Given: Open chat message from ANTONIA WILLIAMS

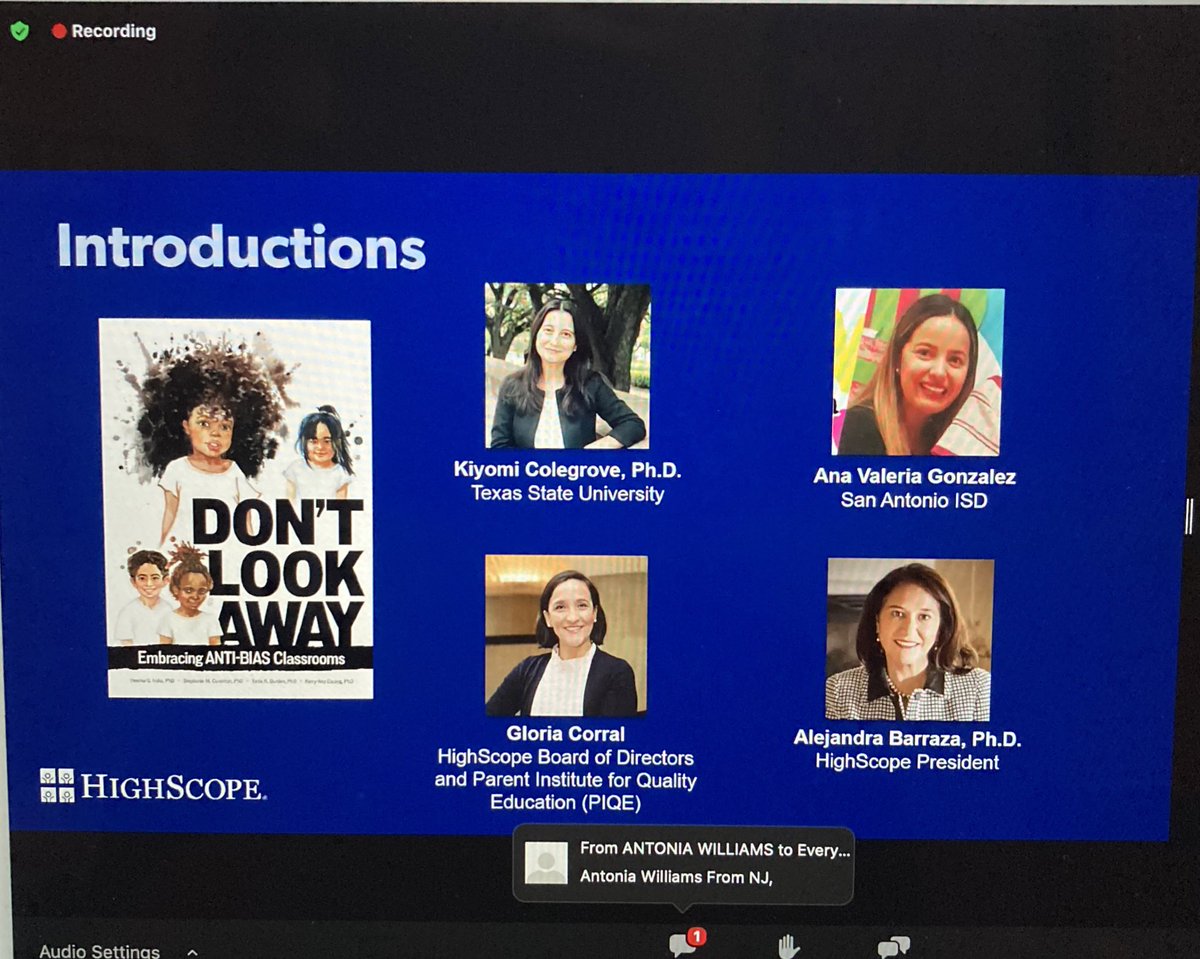Looking at the screenshot, I should 683,864.
